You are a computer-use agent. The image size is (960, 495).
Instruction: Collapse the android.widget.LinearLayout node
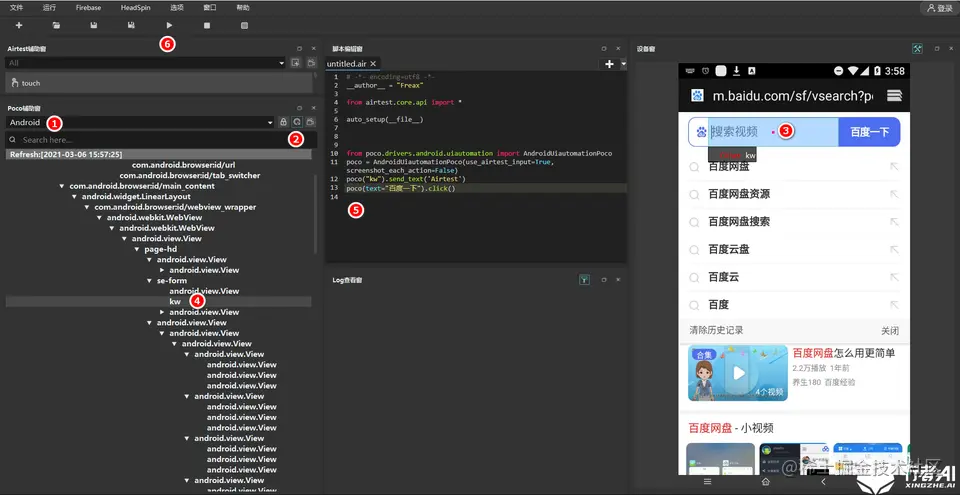pyautogui.click(x=74, y=197)
